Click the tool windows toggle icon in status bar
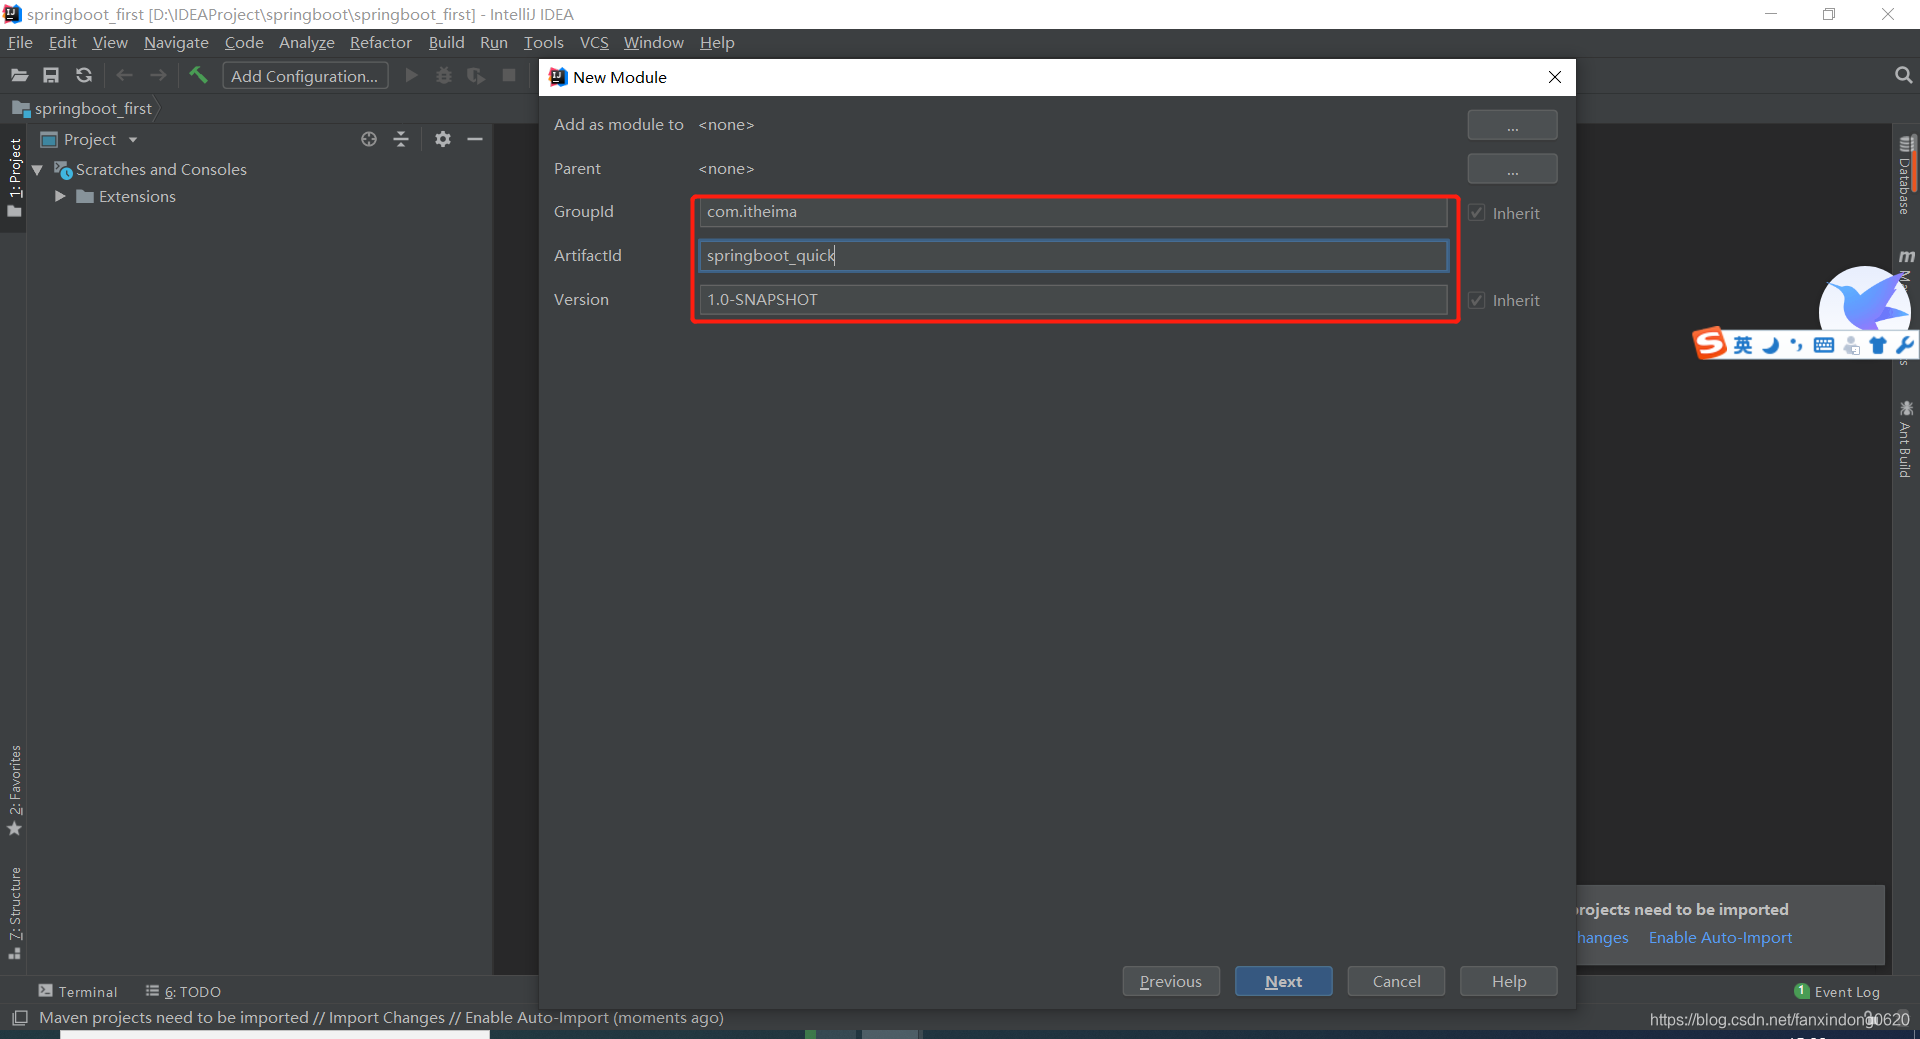The image size is (1920, 1039). coord(19,1018)
